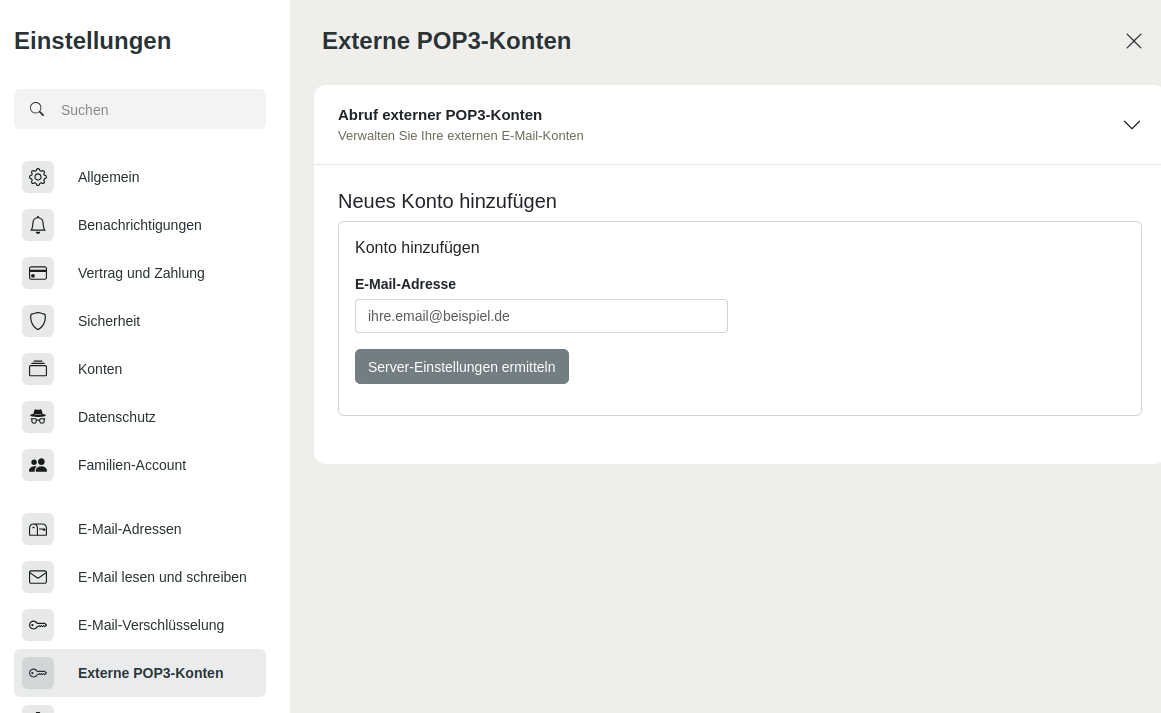Open Konten using the briefcase icon
The height and width of the screenshot is (713, 1161).
38,369
